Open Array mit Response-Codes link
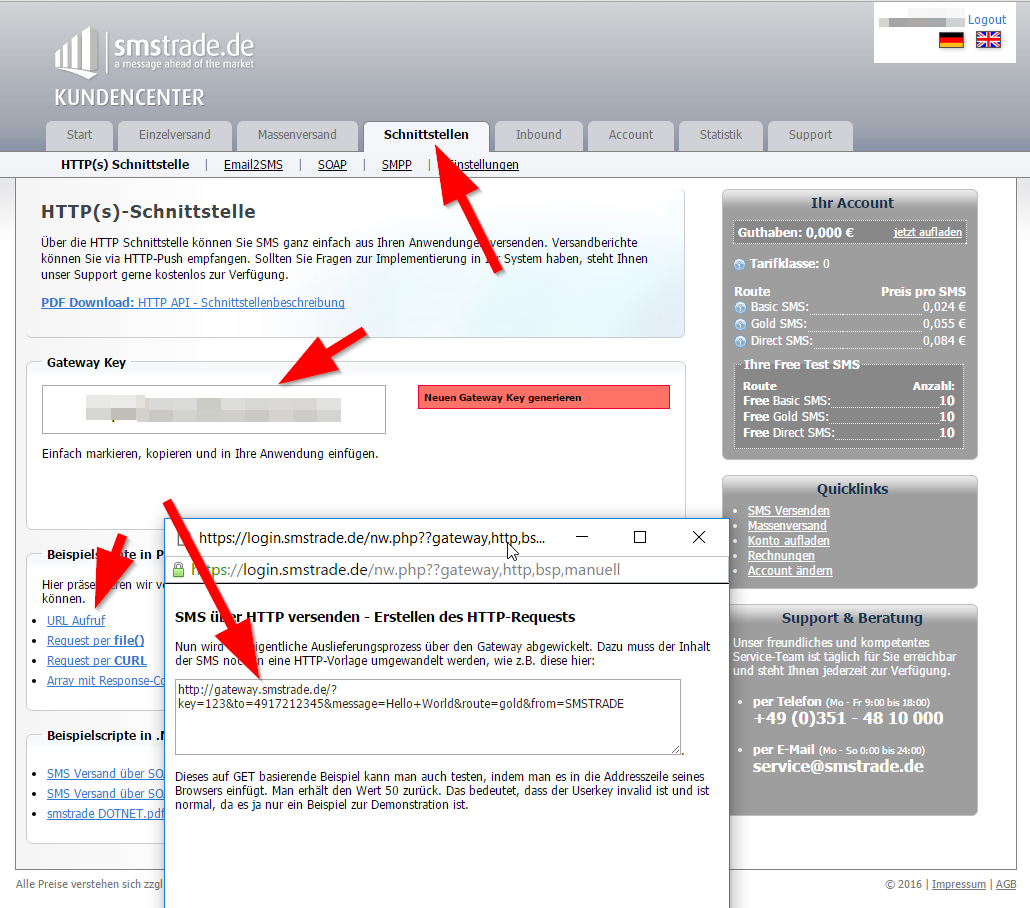Image resolution: width=1030 pixels, height=908 pixels. pyautogui.click(x=105, y=681)
